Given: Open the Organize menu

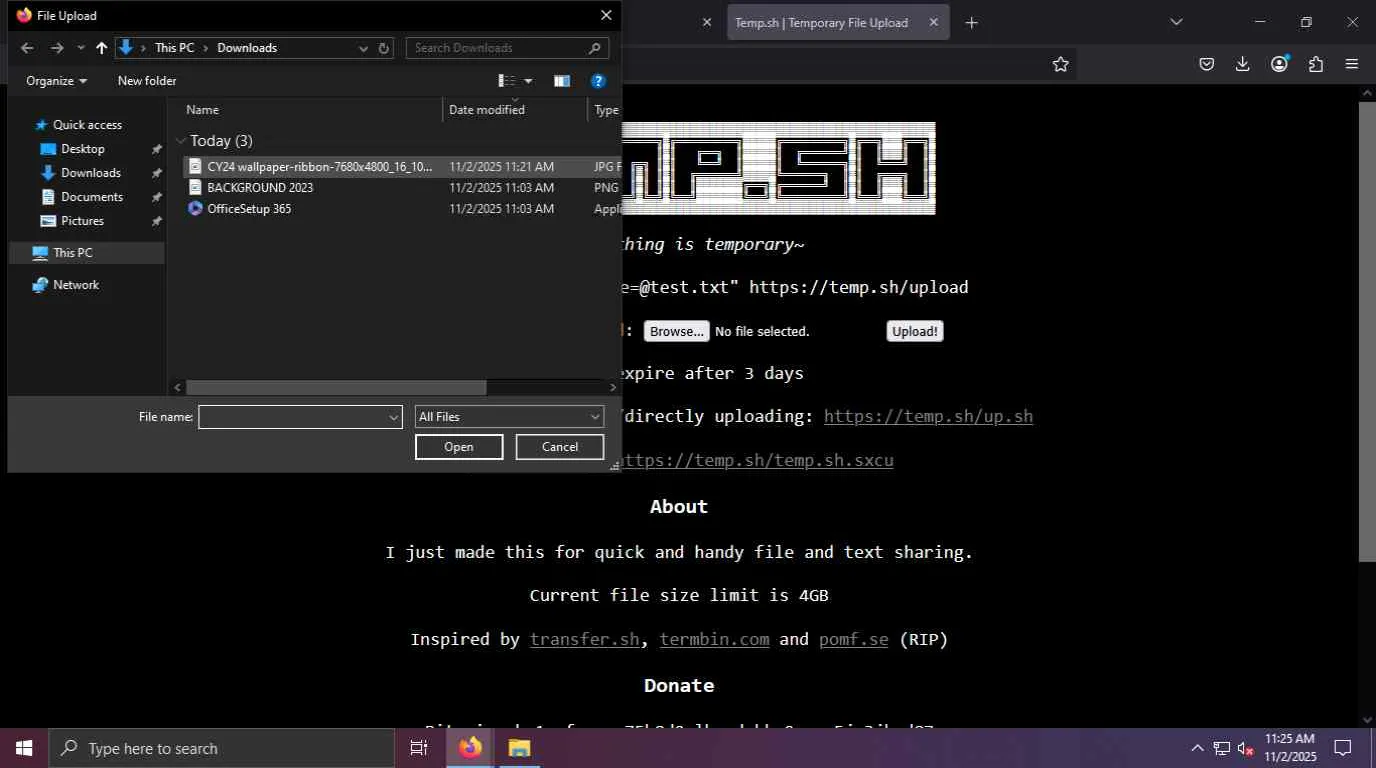Looking at the screenshot, I should pyautogui.click(x=56, y=81).
